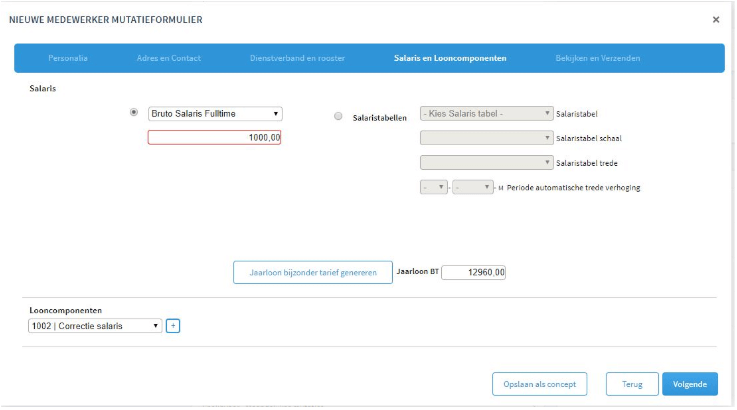Image resolution: width=737 pixels, height=410 pixels.
Task: Open the second Periode automatische trede dropdown
Action: [x=472, y=187]
